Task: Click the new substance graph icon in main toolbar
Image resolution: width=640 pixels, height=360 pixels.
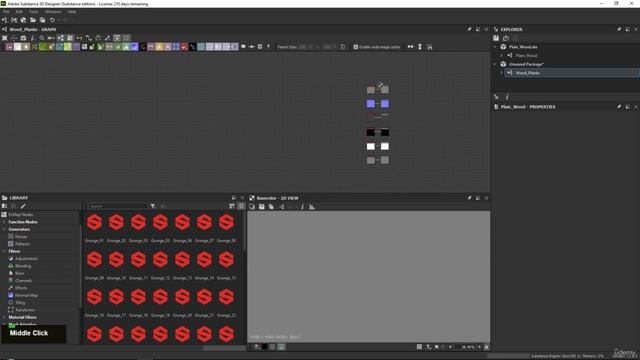Action: click(x=4, y=20)
